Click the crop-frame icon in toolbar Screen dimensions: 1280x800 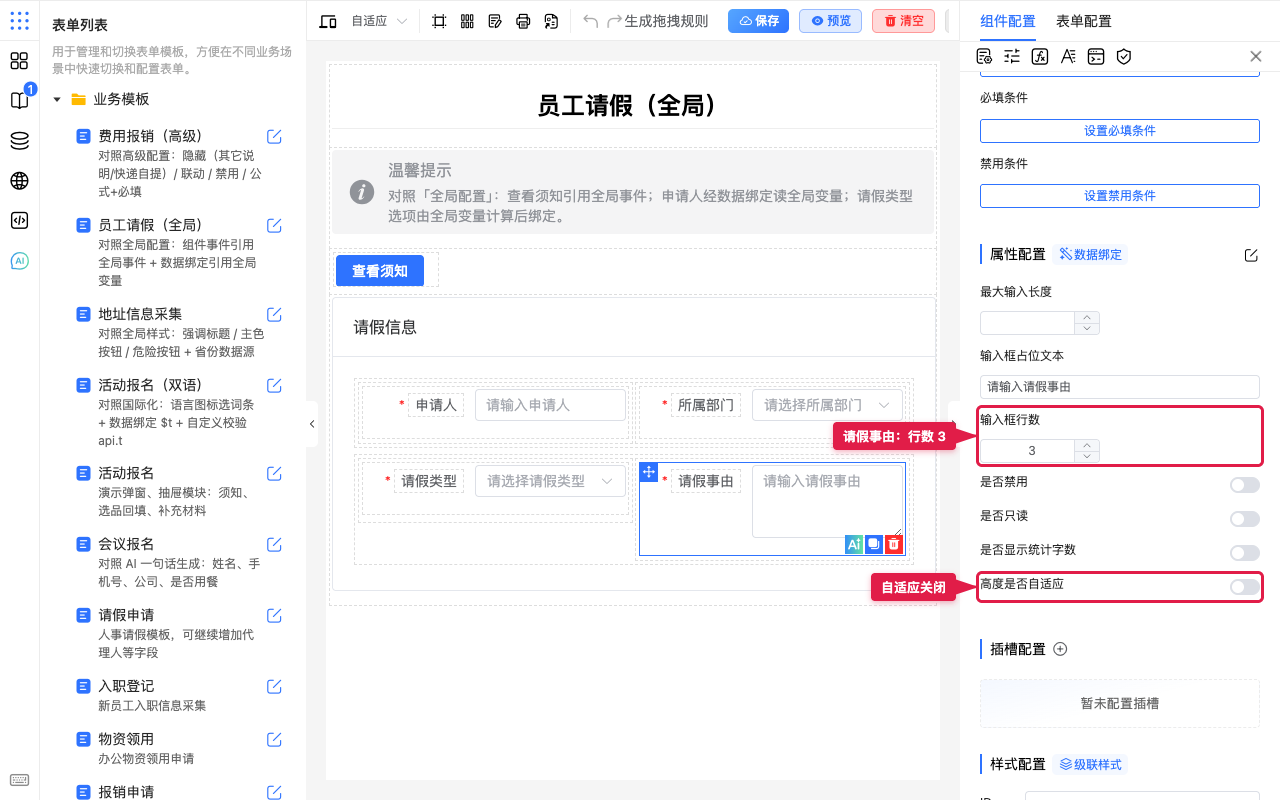point(439,21)
